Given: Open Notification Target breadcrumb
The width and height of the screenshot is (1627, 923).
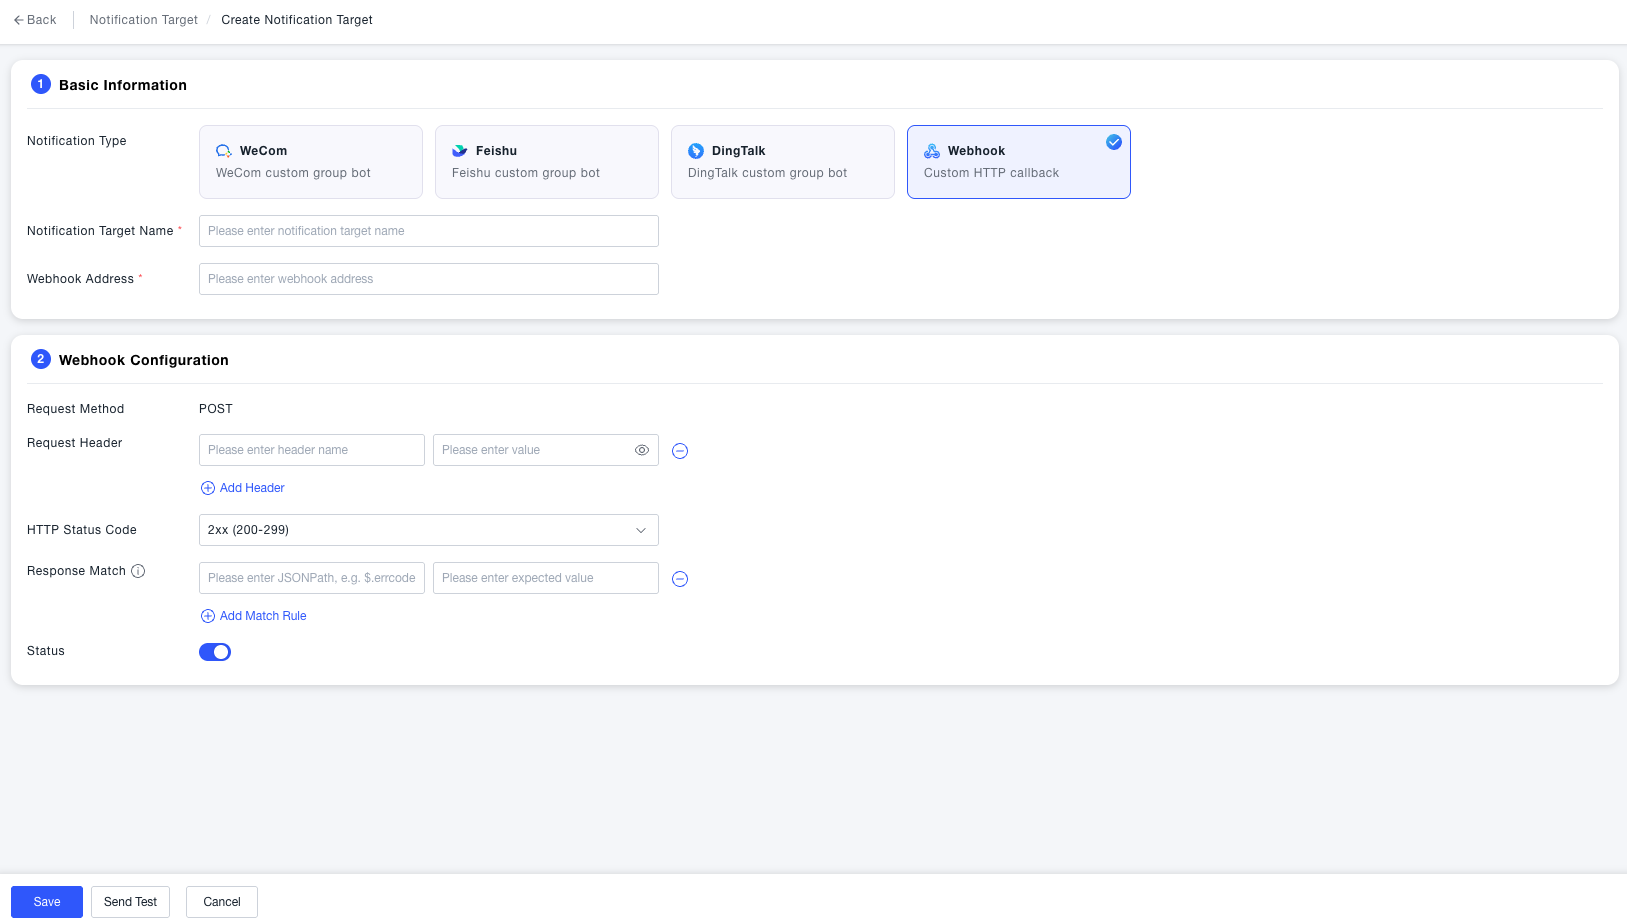Looking at the screenshot, I should [144, 20].
